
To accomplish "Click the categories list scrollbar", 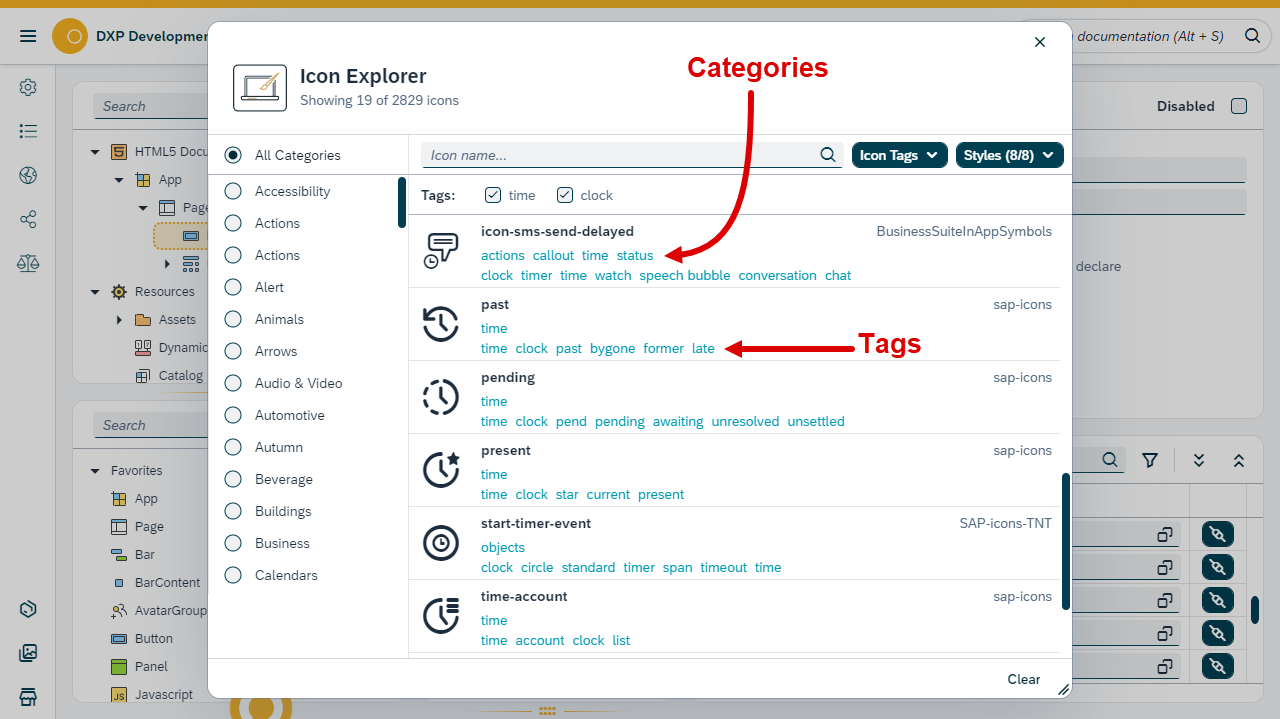I will pyautogui.click(x=402, y=203).
